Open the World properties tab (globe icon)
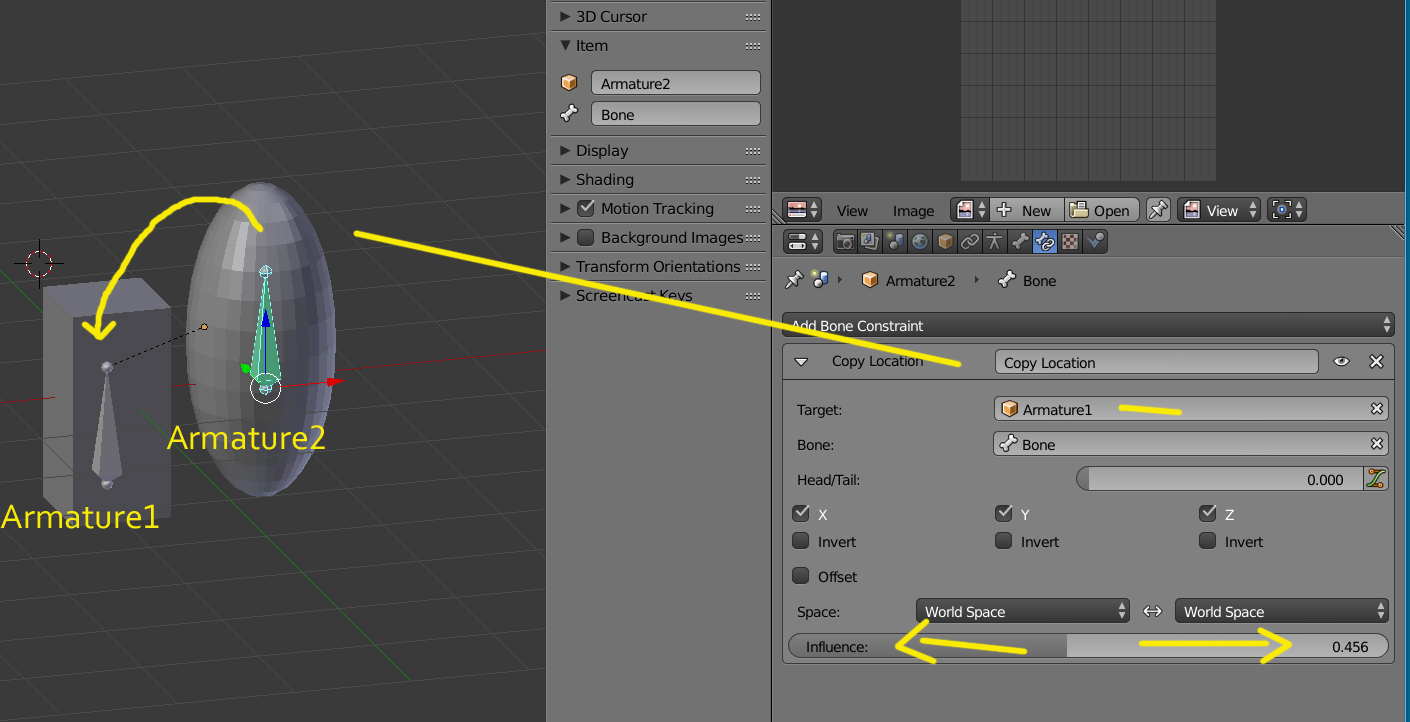Image resolution: width=1410 pixels, height=722 pixels. click(x=920, y=241)
